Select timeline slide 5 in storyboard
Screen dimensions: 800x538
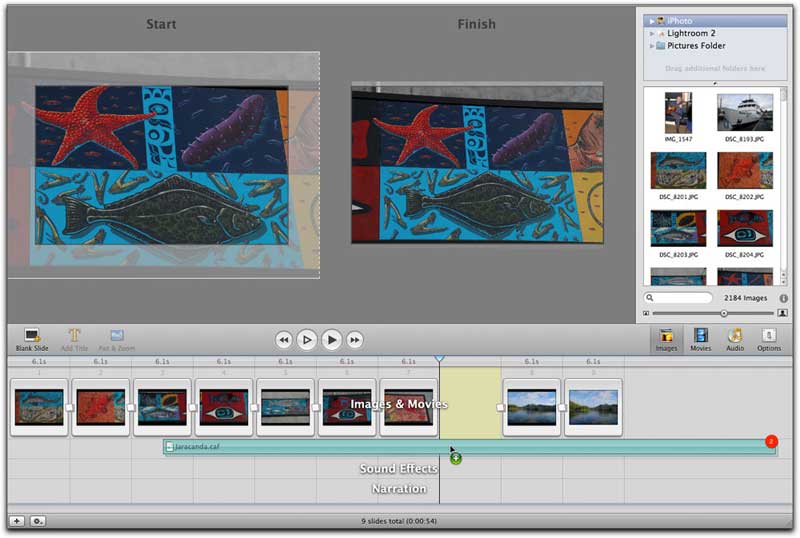click(285, 407)
